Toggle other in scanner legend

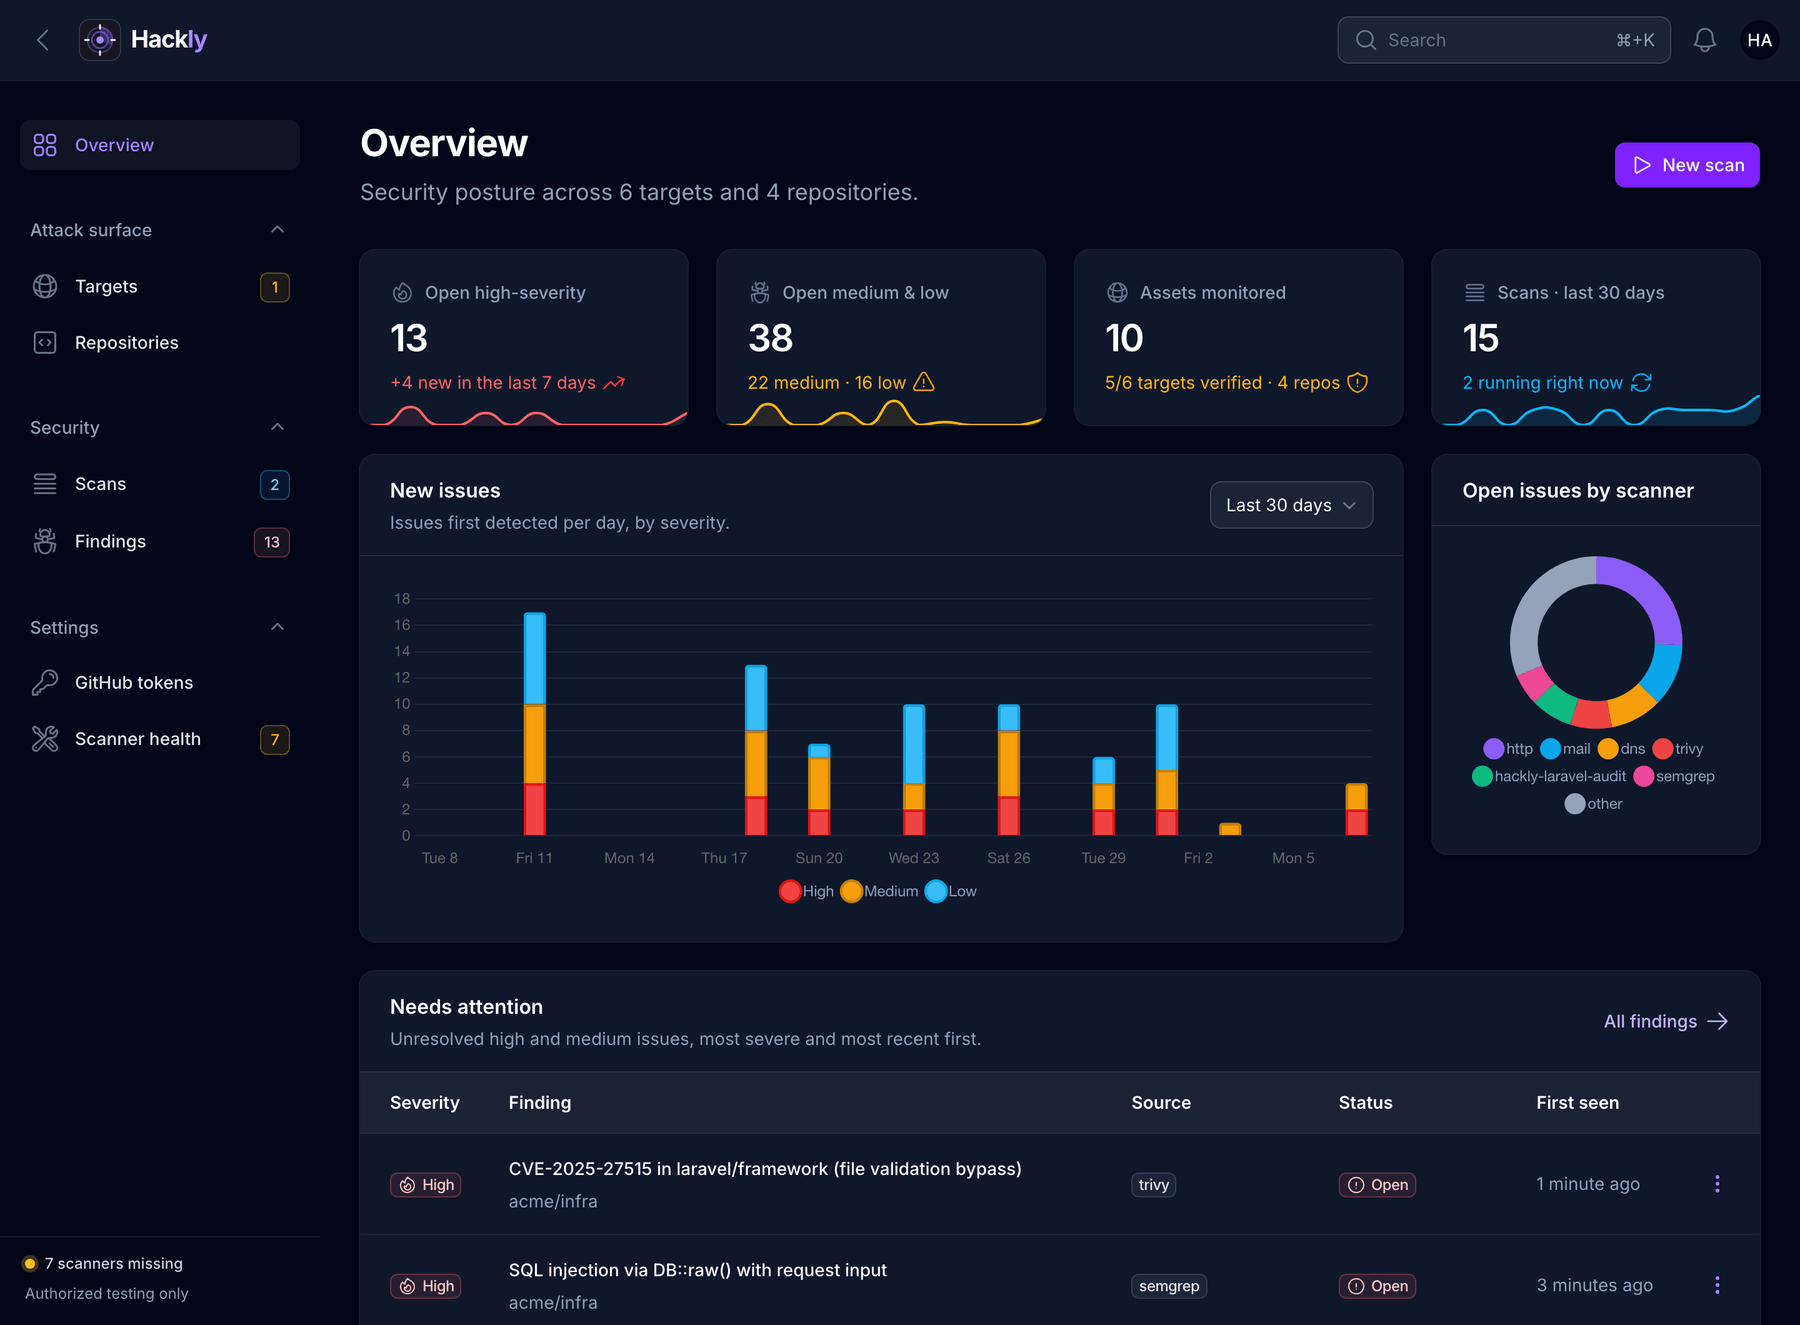click(1594, 804)
